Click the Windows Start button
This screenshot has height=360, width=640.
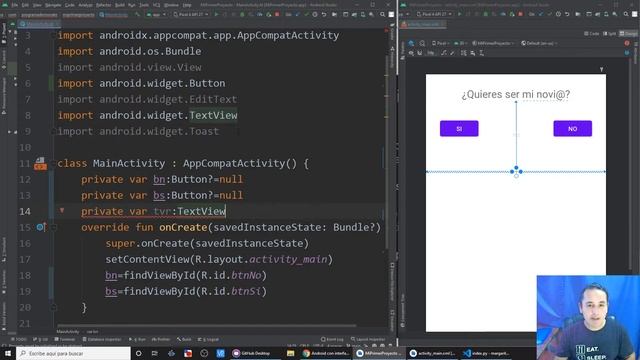8,353
